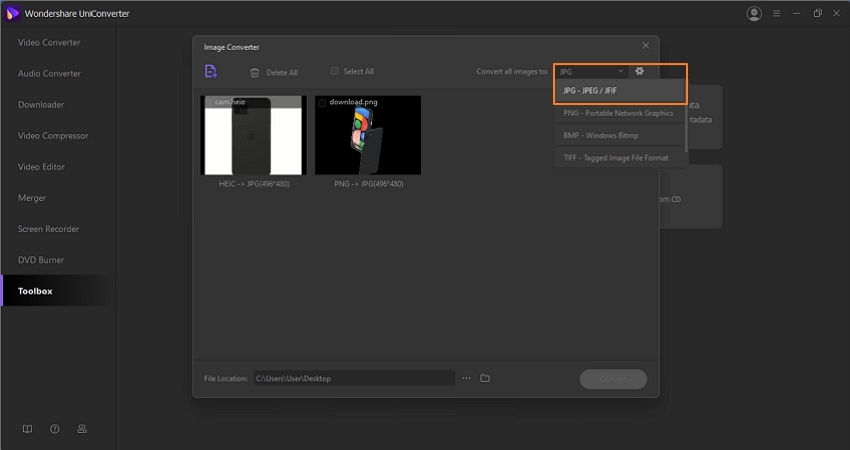This screenshot has width=850, height=450.
Task: Choose PNG - Portable Network Graphics option
Action: tap(619, 113)
